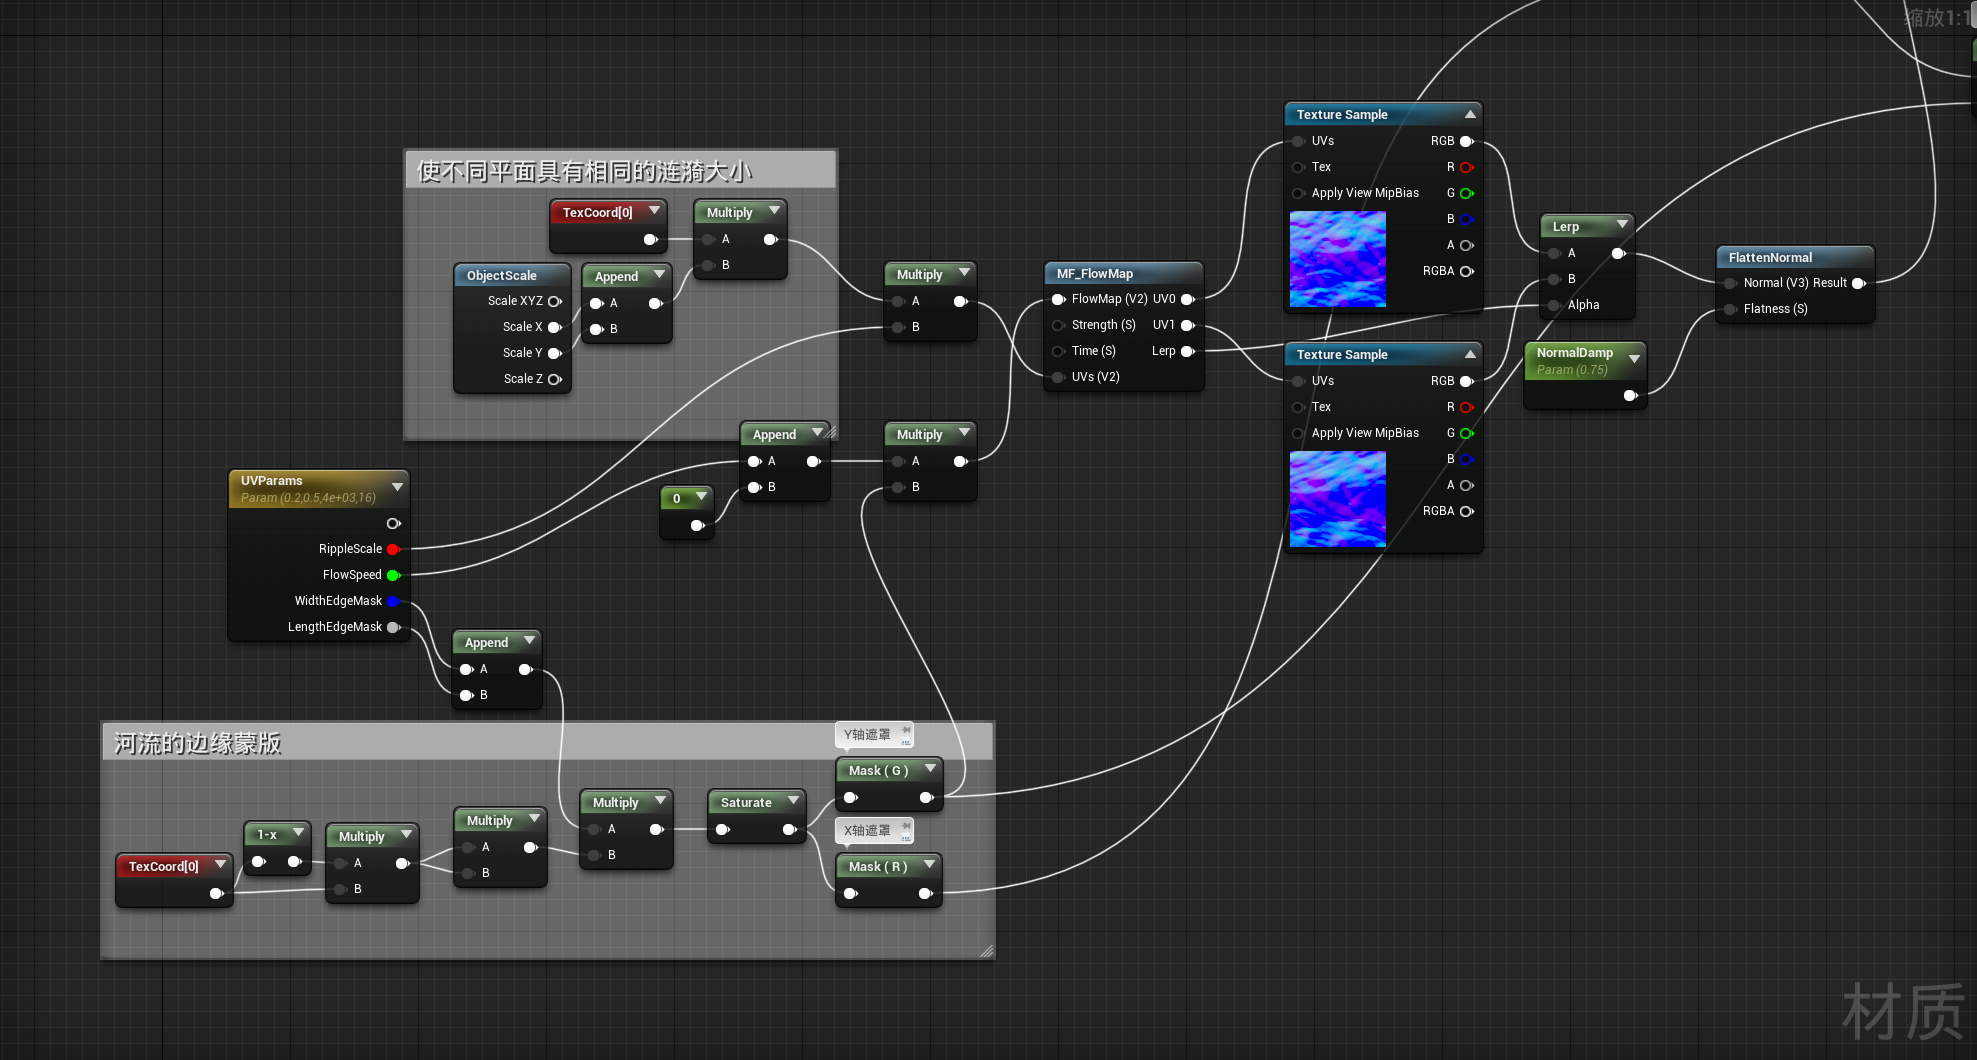Click the NormalDamp parameter output pin

tap(1630, 396)
